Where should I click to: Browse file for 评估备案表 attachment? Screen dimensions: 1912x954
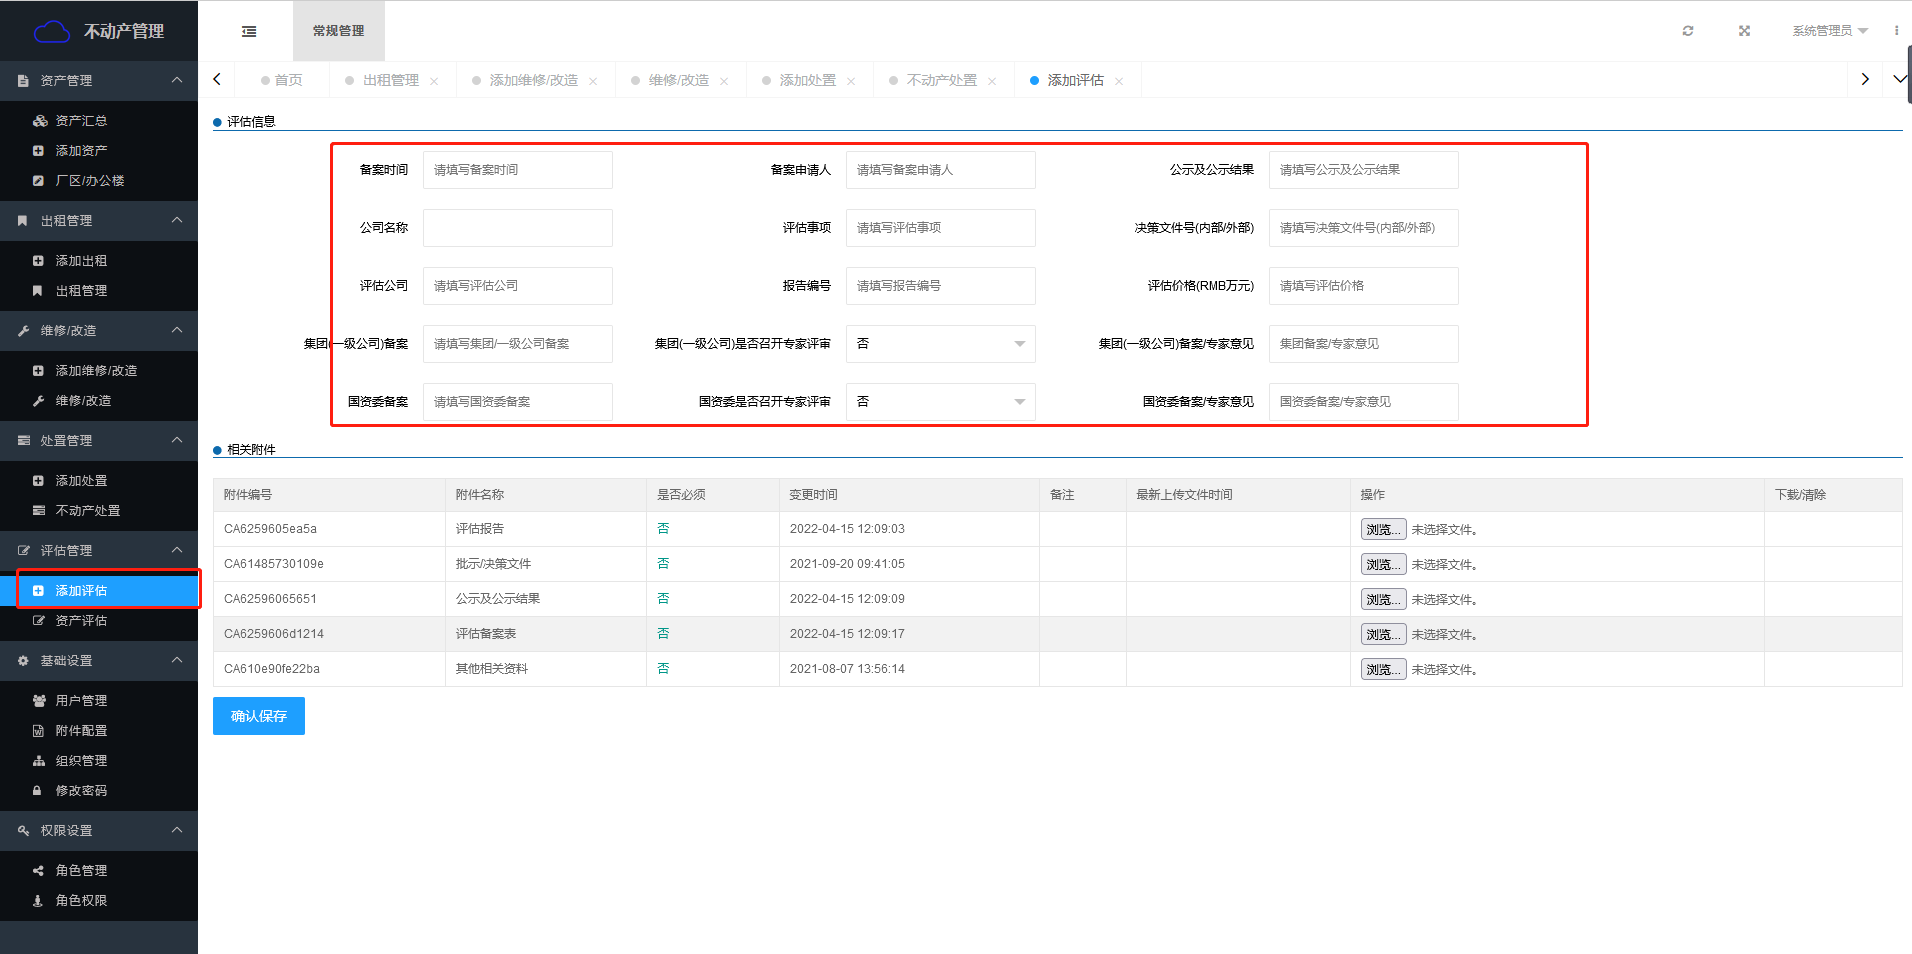click(1383, 635)
